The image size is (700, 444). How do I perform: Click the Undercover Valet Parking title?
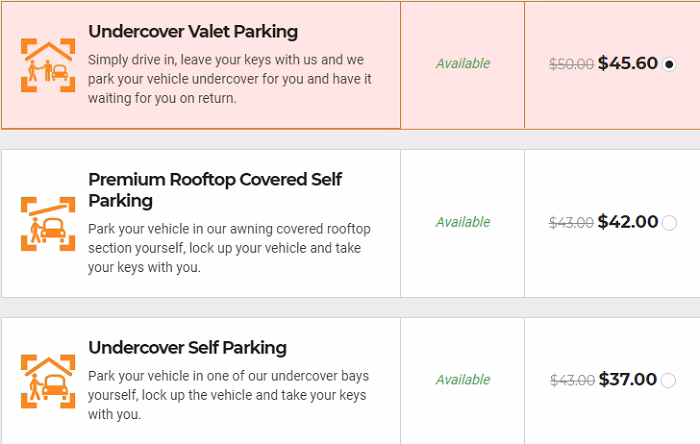coord(193,32)
